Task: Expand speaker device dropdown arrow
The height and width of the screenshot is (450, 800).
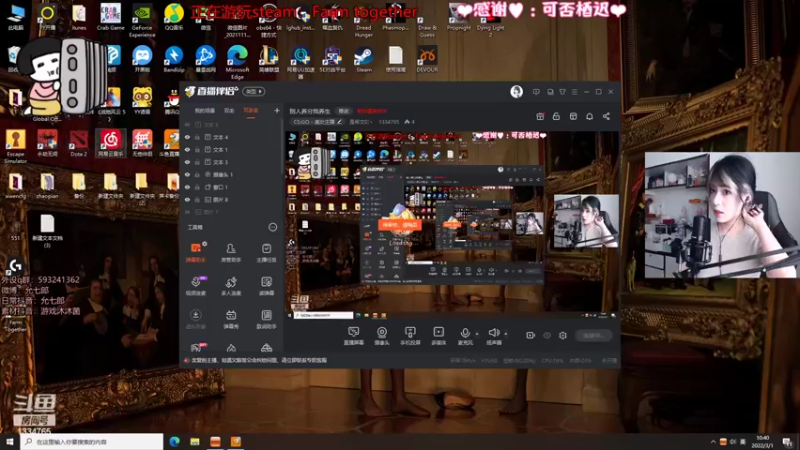Action: click(x=506, y=334)
